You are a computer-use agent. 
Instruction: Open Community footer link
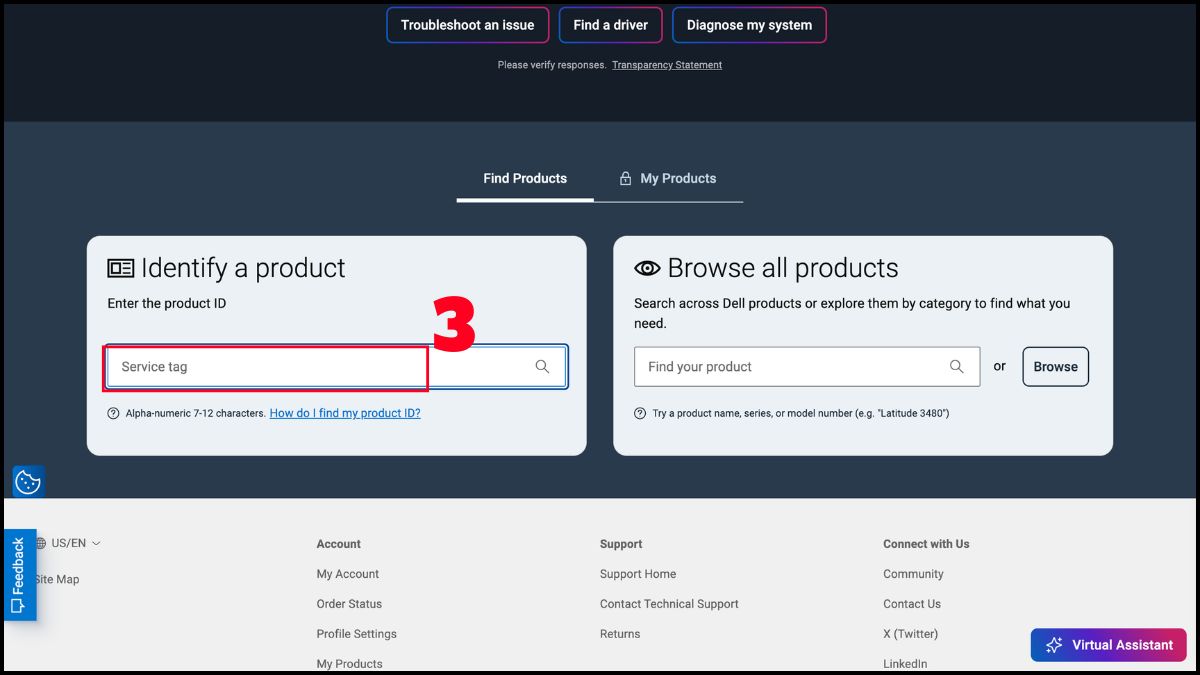point(913,574)
